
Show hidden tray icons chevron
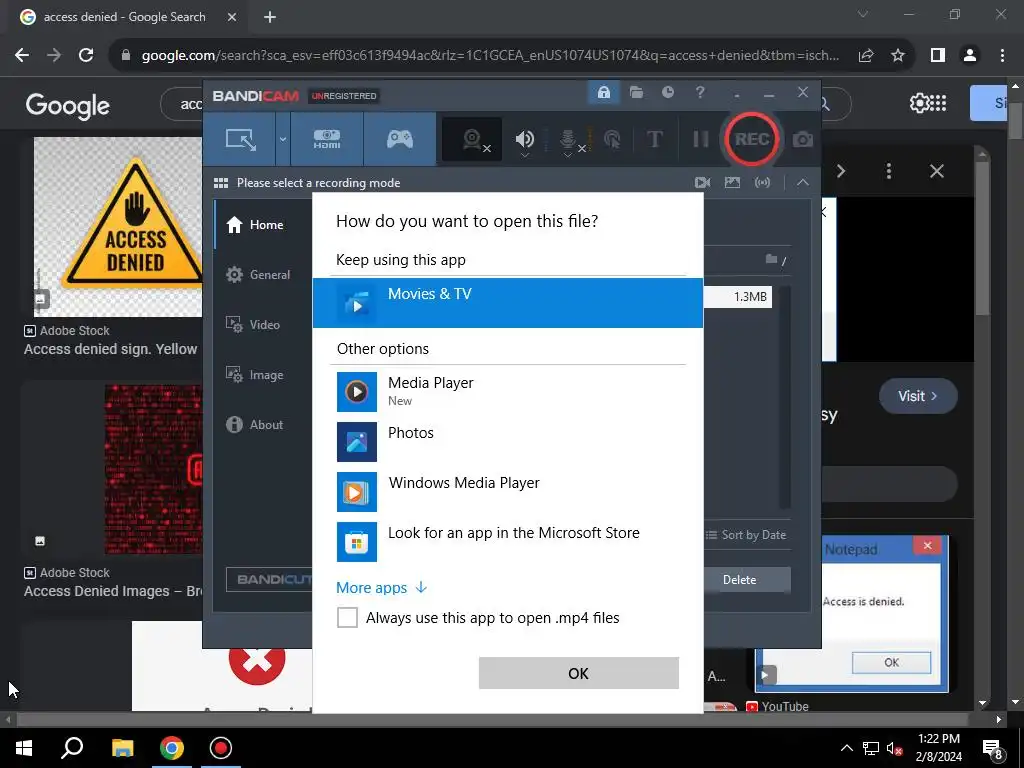click(846, 748)
